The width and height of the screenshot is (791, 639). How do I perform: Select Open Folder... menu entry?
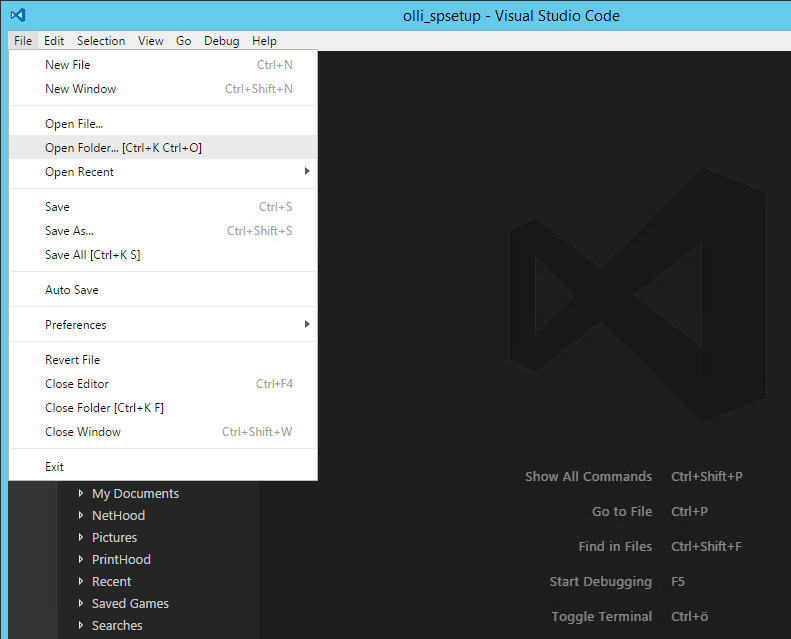(163, 147)
